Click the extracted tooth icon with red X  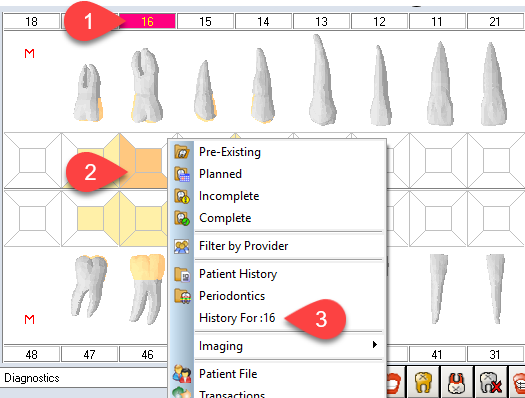click(x=490, y=382)
